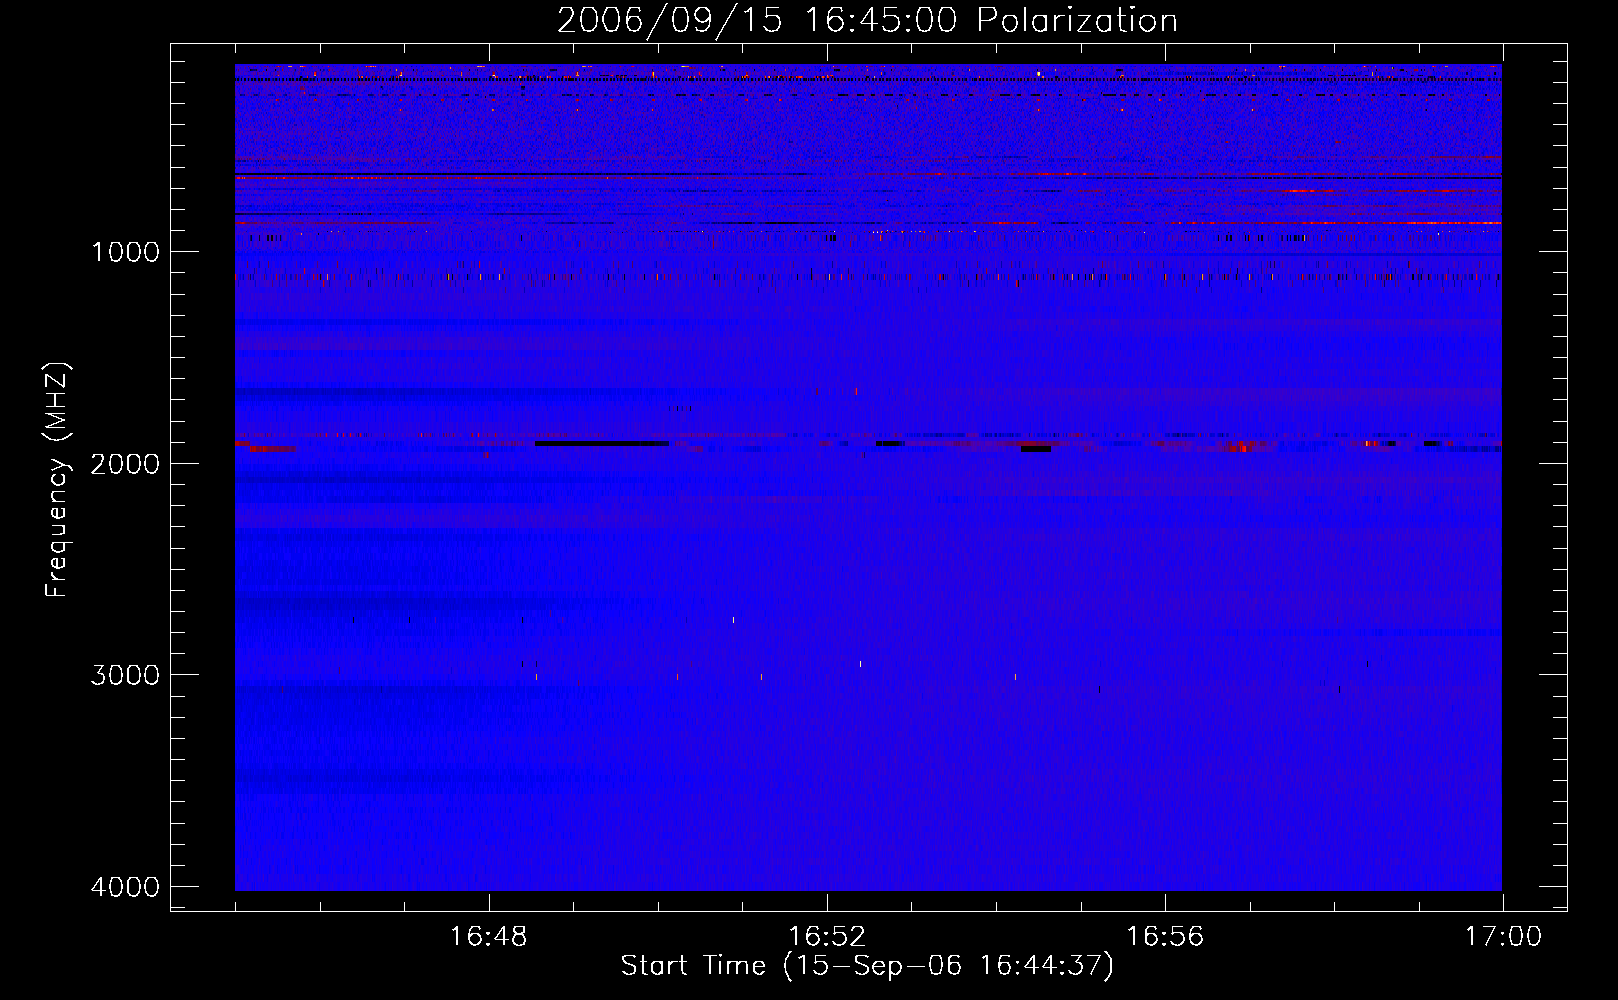This screenshot has width=1618, height=1000.
Task: Click the black margin strip right of the spectrogram
Action: click(x=1534, y=480)
